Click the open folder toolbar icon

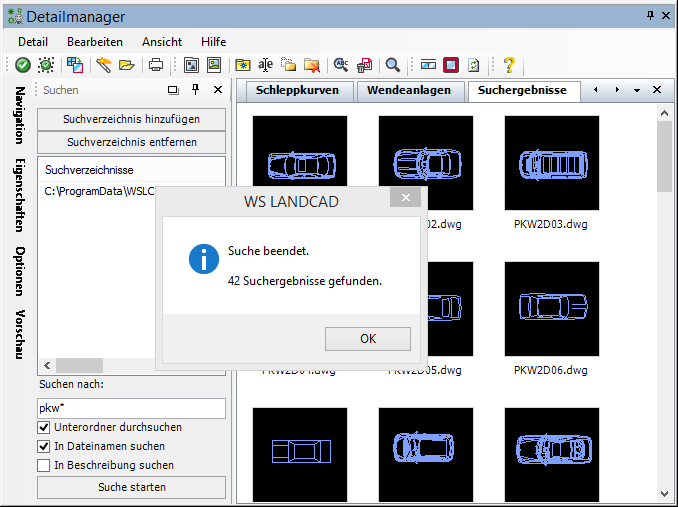[x=127, y=65]
